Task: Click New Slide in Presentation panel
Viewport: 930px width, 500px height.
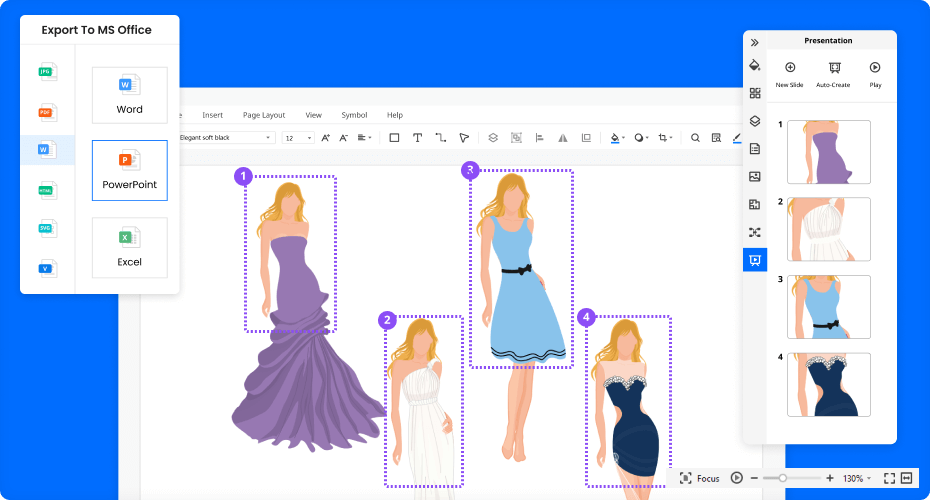Action: (789, 74)
